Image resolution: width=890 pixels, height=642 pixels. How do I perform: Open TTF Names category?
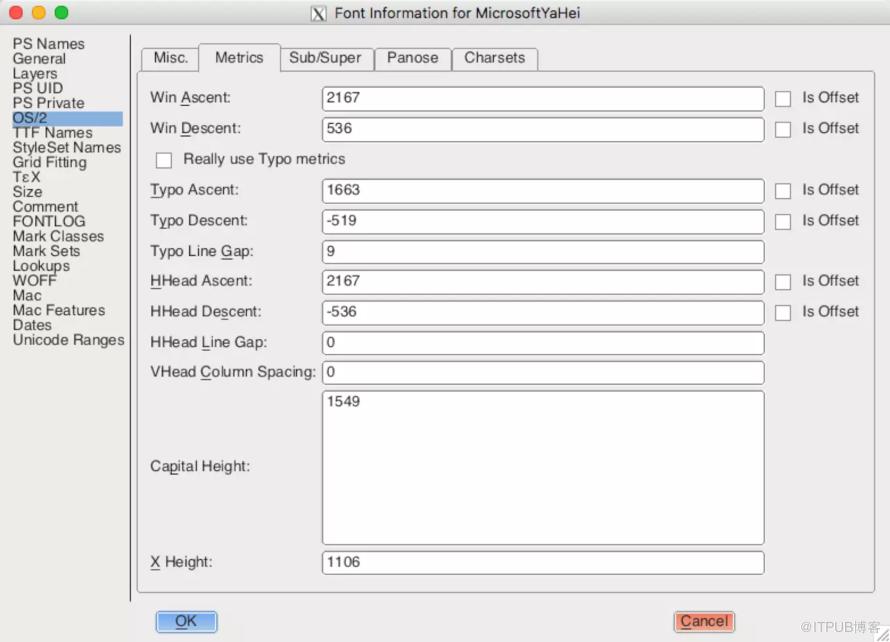(53, 133)
